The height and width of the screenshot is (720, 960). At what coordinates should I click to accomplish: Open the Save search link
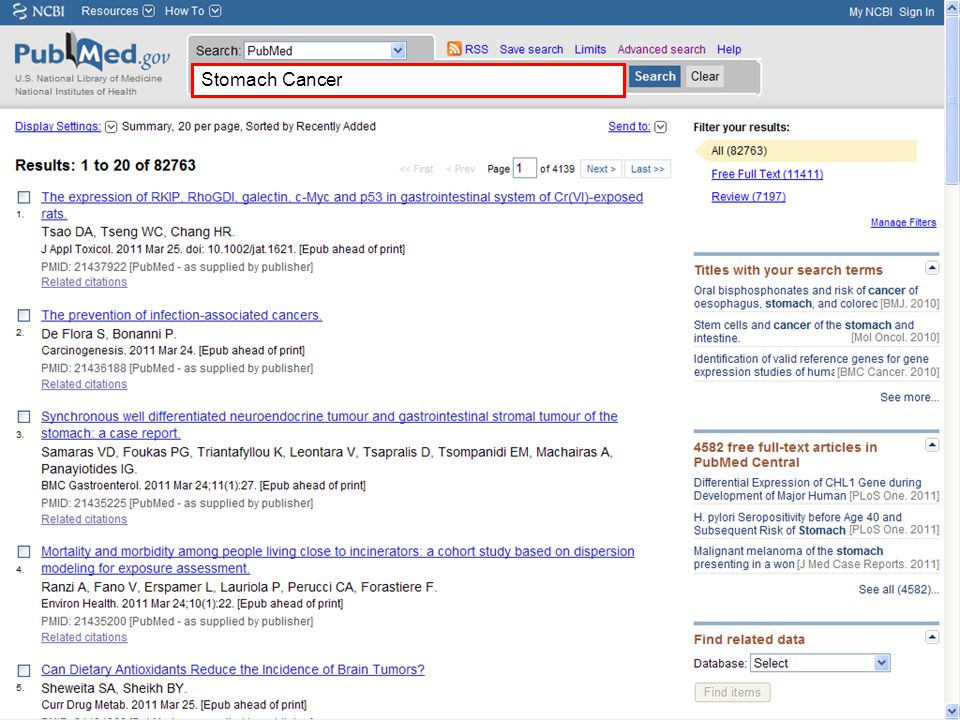531,50
